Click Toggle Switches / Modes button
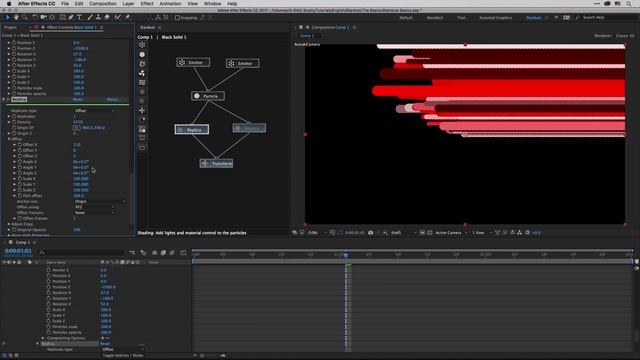 click(x=123, y=356)
